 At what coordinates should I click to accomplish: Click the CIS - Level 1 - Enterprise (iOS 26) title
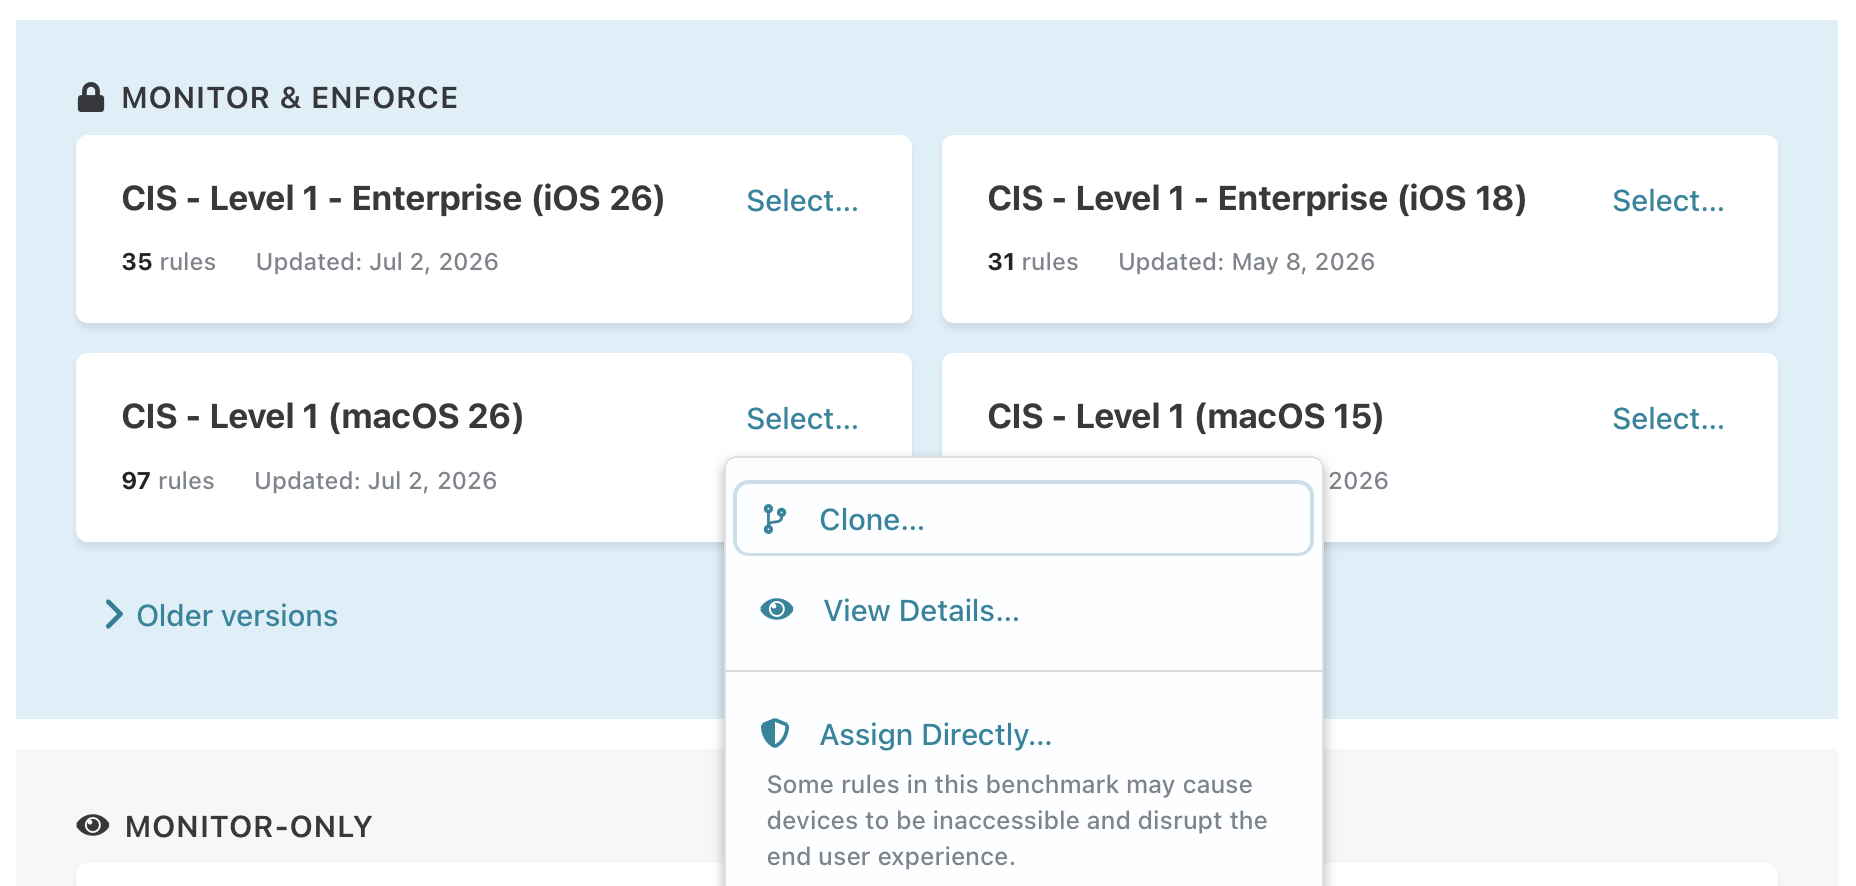pyautogui.click(x=393, y=198)
